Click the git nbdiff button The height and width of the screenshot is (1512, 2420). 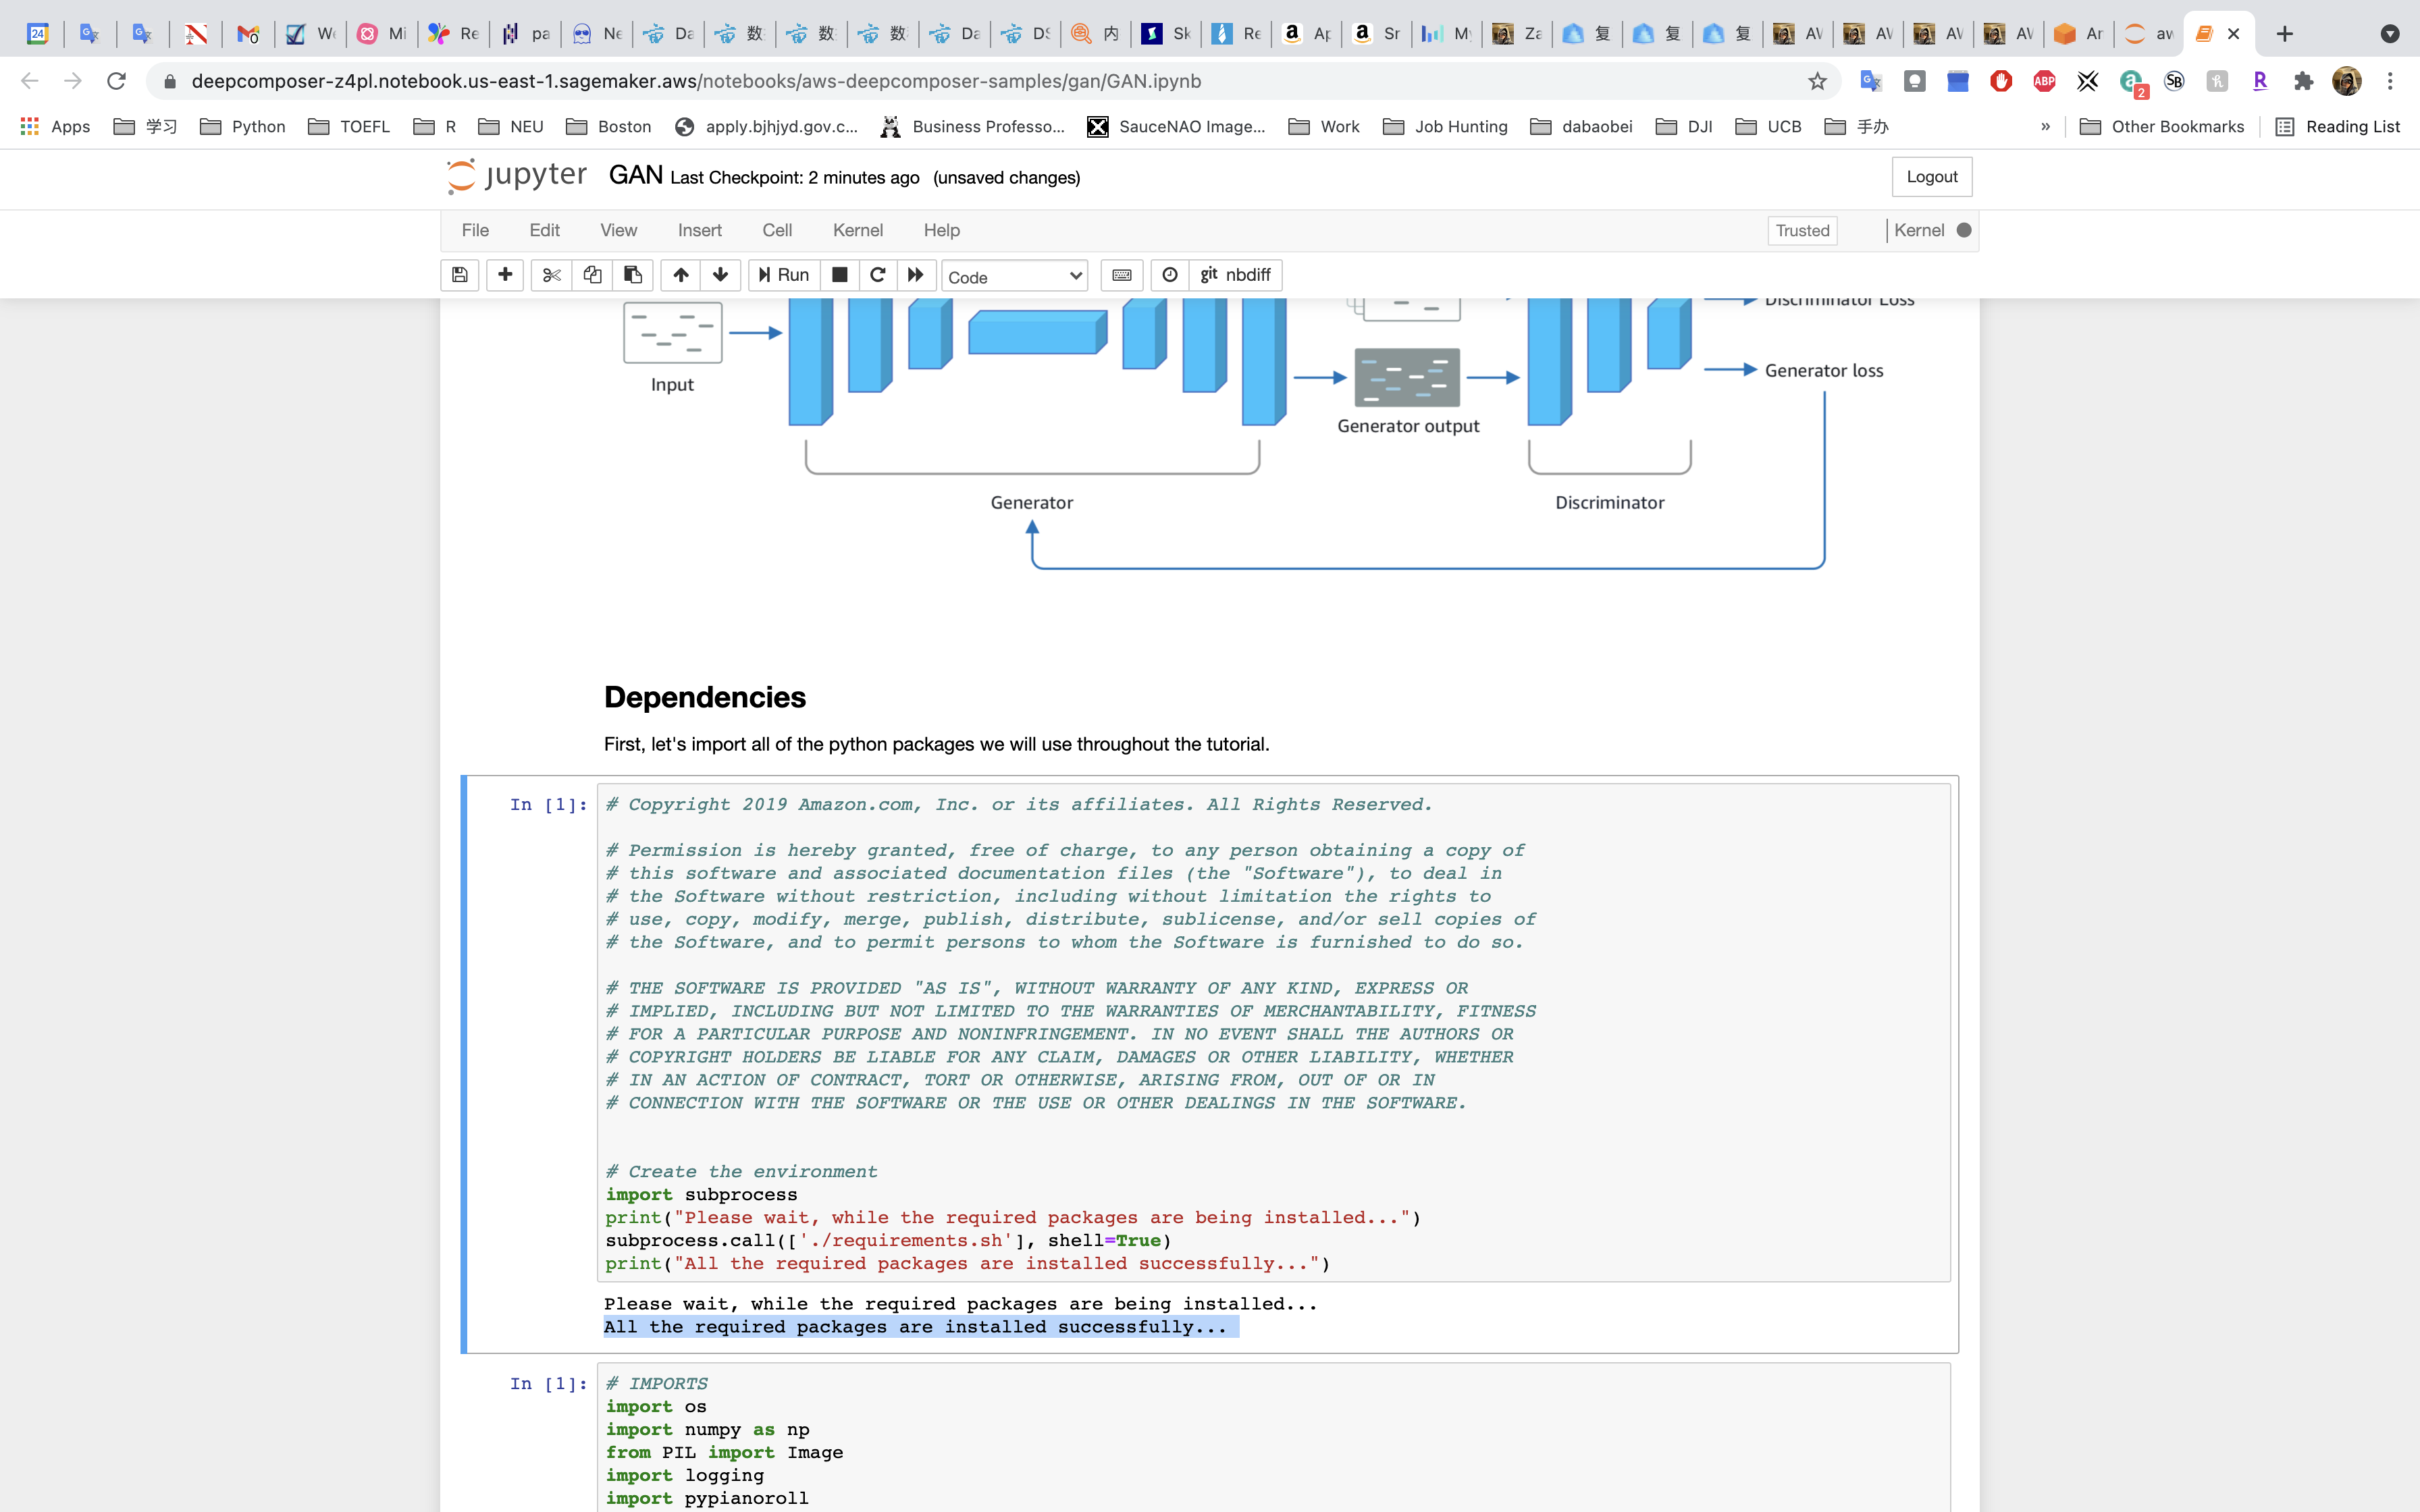click(1235, 275)
